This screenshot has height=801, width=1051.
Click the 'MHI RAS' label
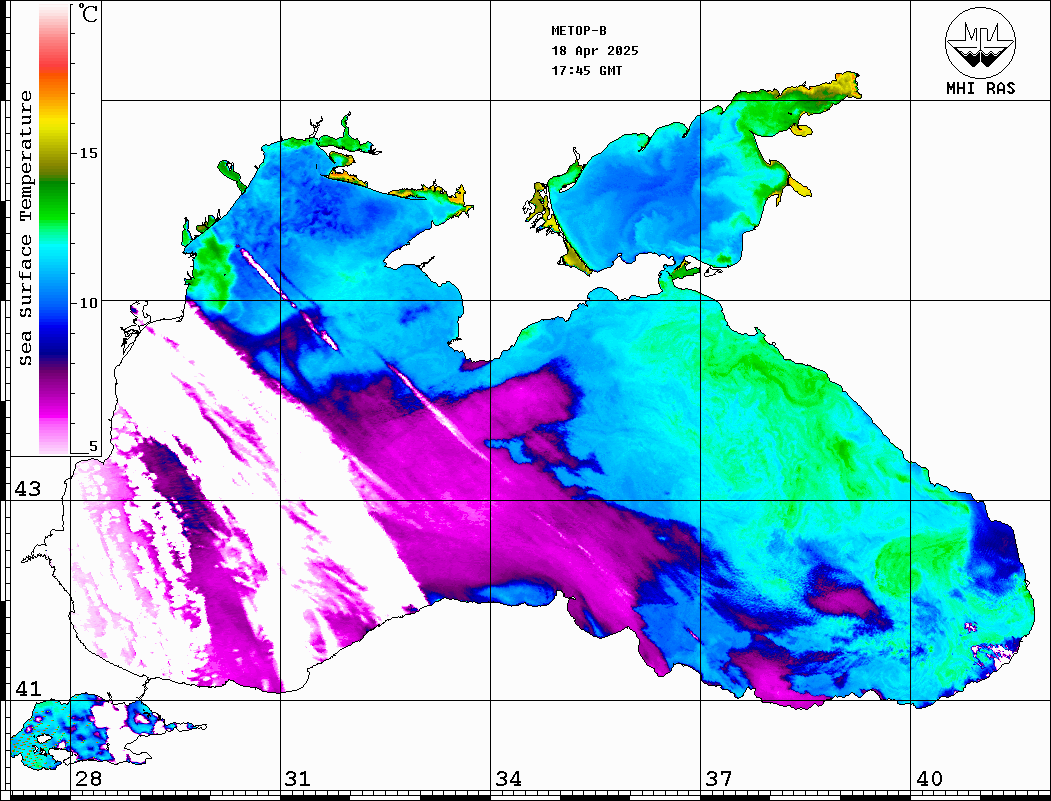click(x=980, y=88)
